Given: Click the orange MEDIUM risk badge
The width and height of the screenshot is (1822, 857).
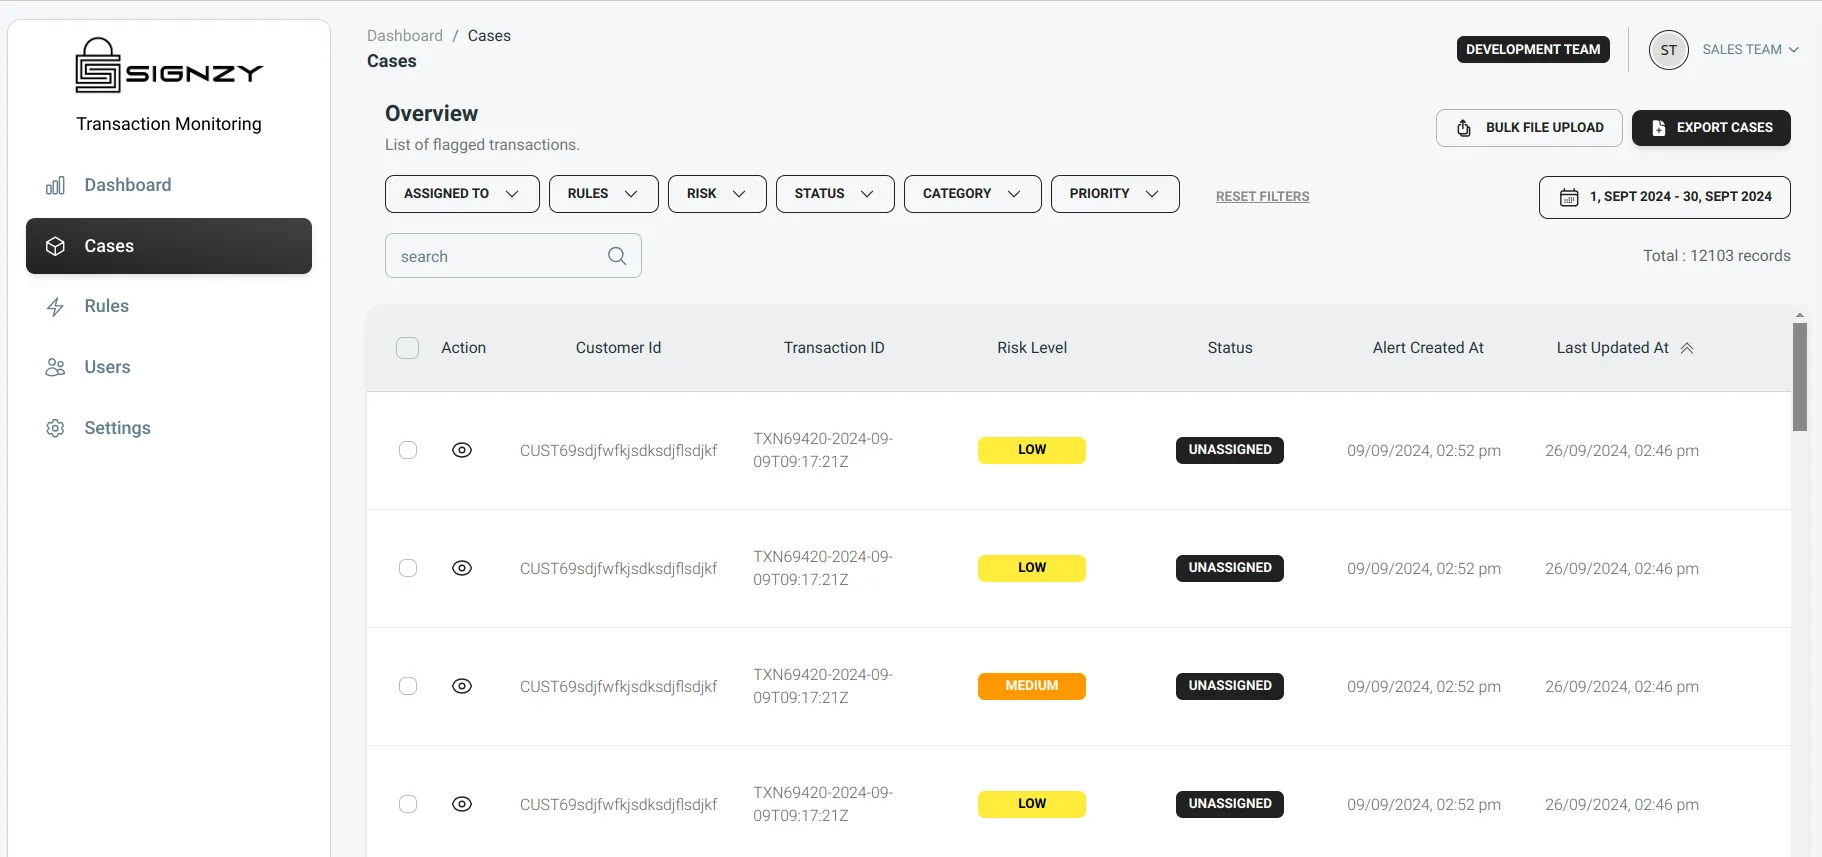Looking at the screenshot, I should point(1032,686).
